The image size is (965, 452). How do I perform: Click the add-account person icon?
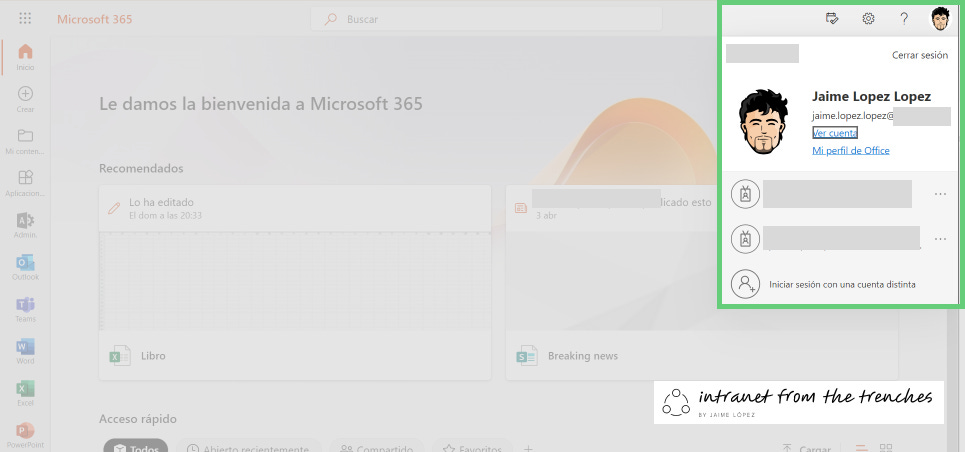[745, 284]
